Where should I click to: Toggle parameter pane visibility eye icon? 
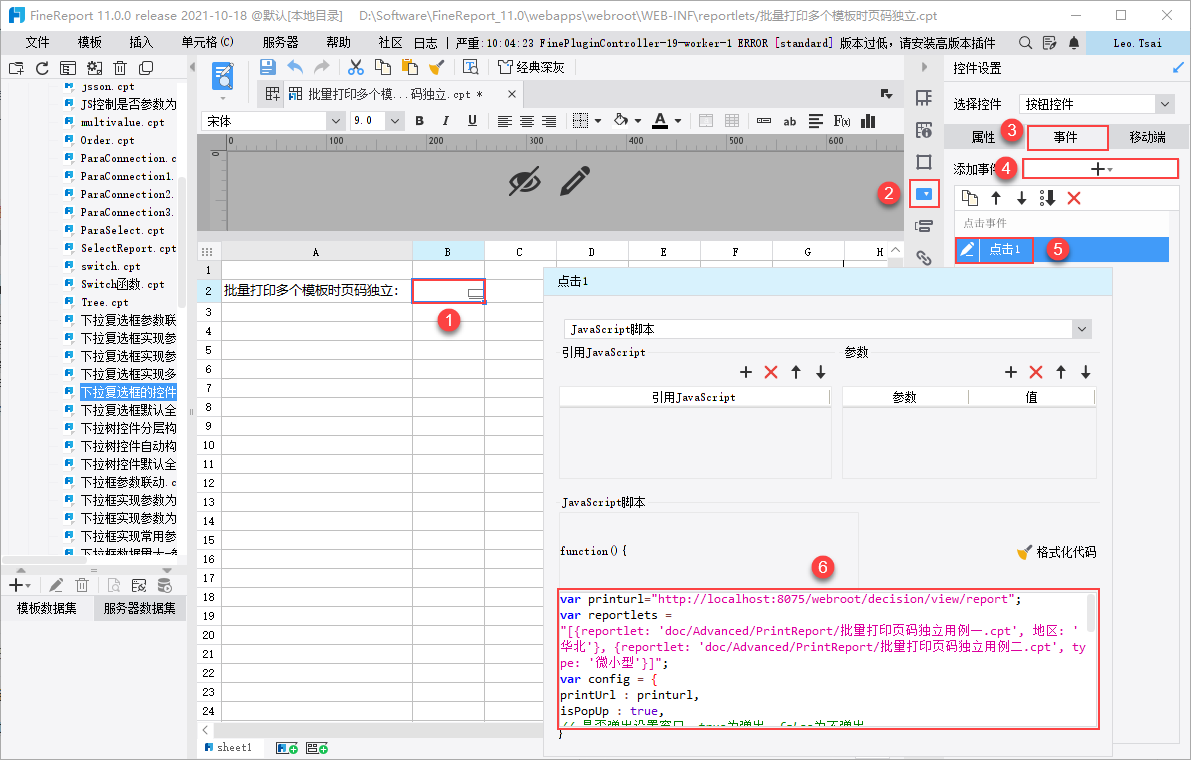tap(525, 181)
